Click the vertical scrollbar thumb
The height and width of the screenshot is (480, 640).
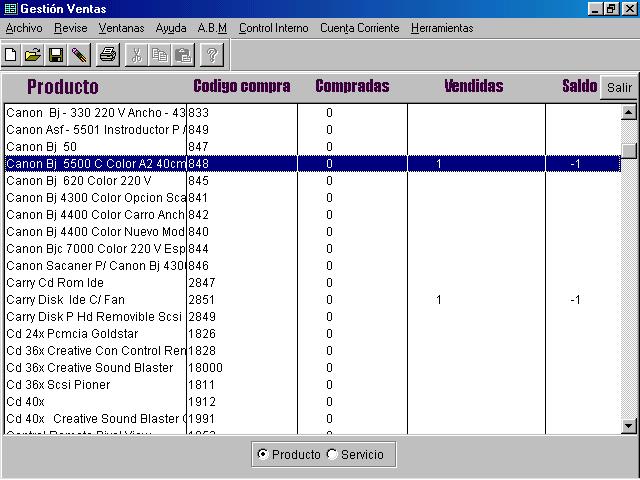click(x=629, y=151)
